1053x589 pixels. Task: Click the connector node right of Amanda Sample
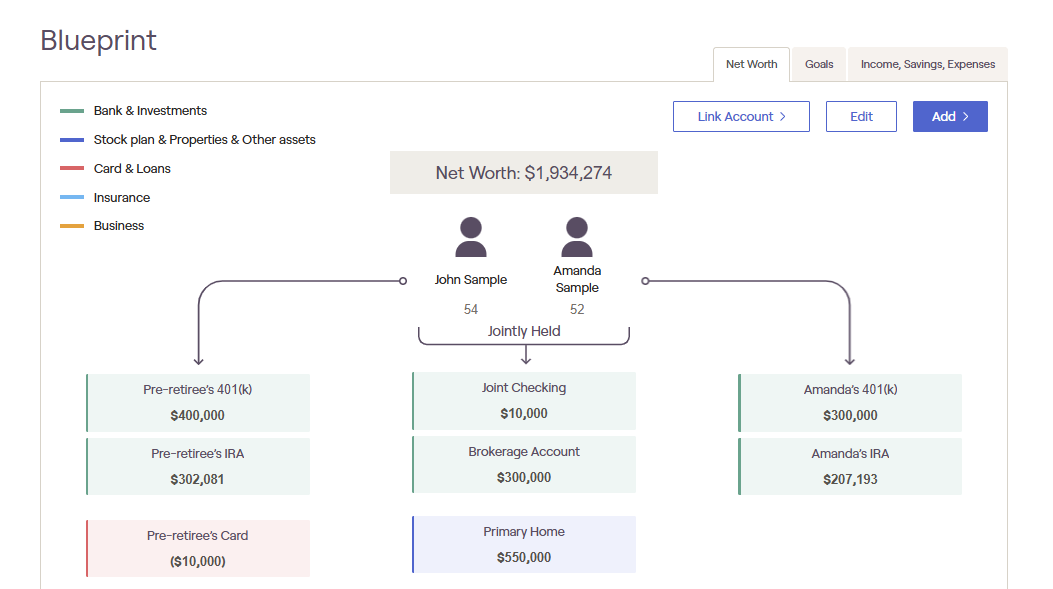pyautogui.click(x=645, y=281)
